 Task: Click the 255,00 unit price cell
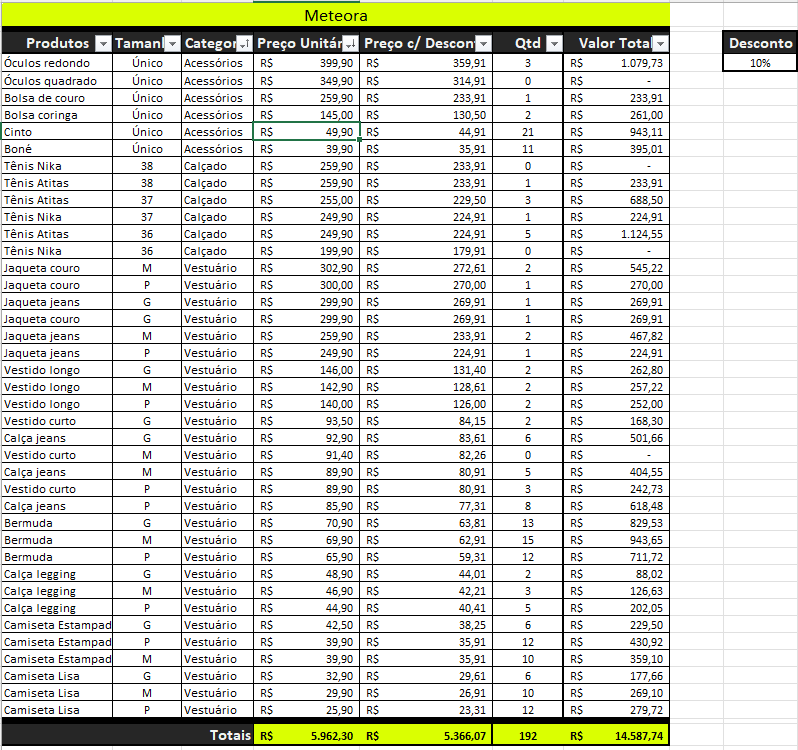point(306,200)
